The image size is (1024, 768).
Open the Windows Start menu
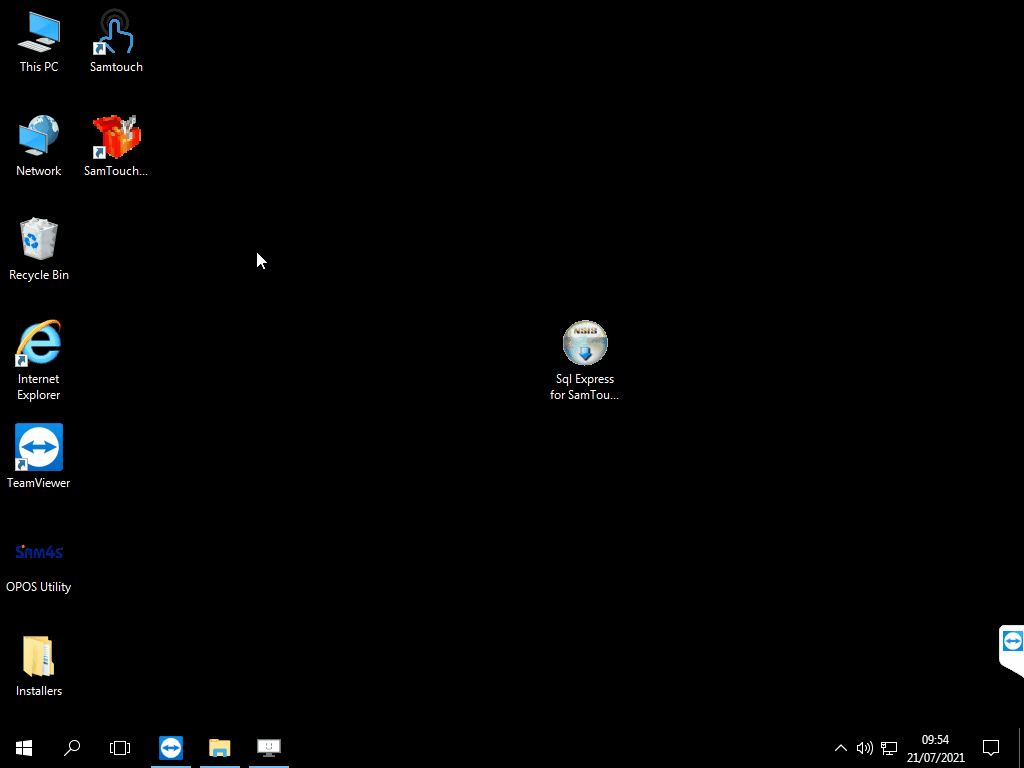click(24, 747)
